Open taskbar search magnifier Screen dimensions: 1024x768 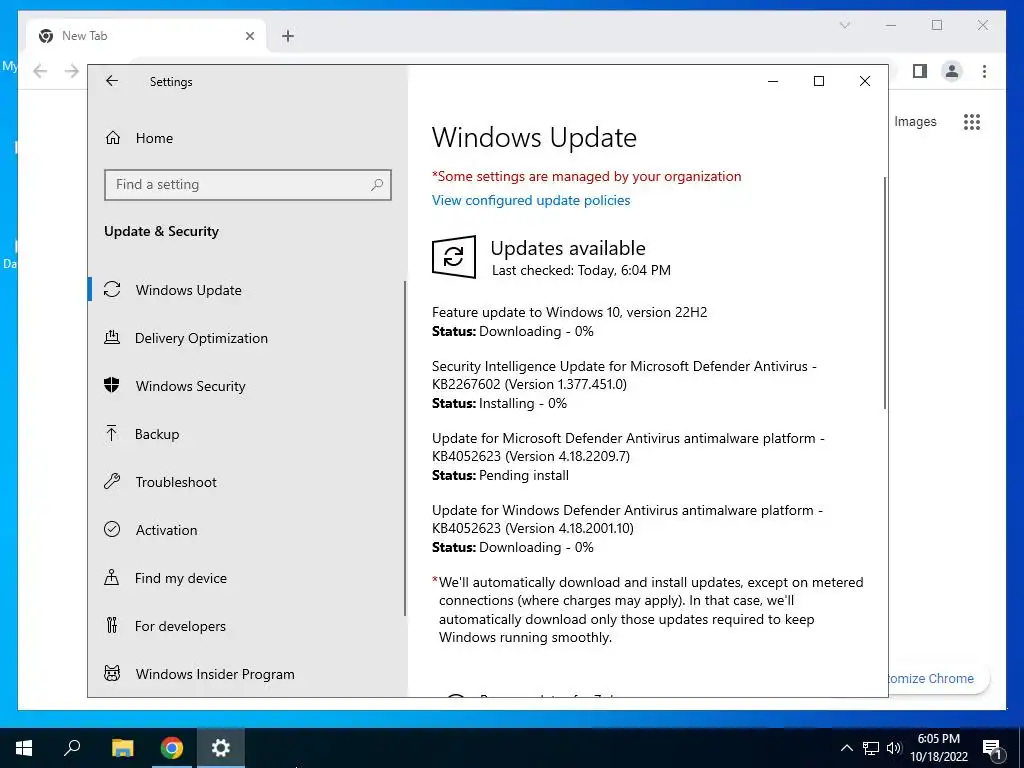tap(72, 748)
